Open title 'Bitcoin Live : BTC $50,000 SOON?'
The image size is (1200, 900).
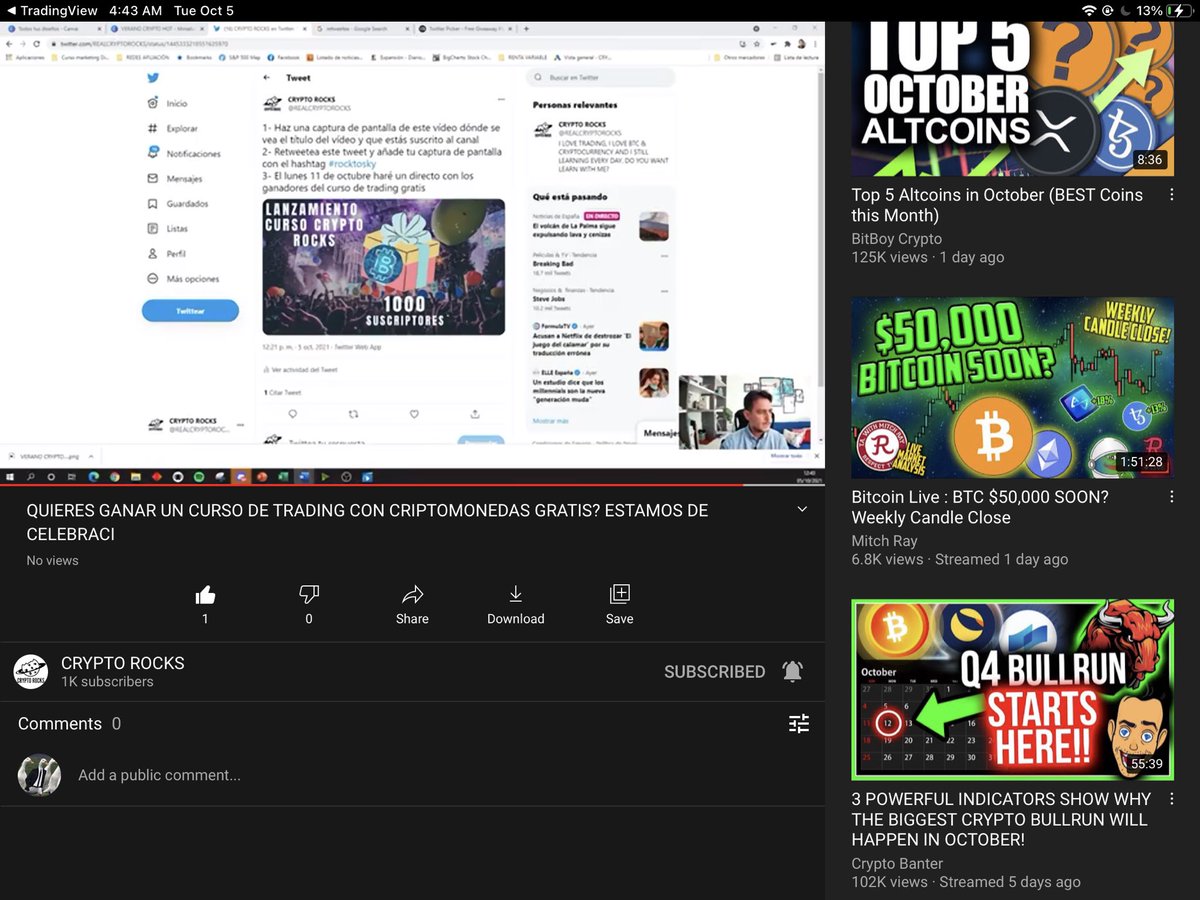[x=980, y=507]
